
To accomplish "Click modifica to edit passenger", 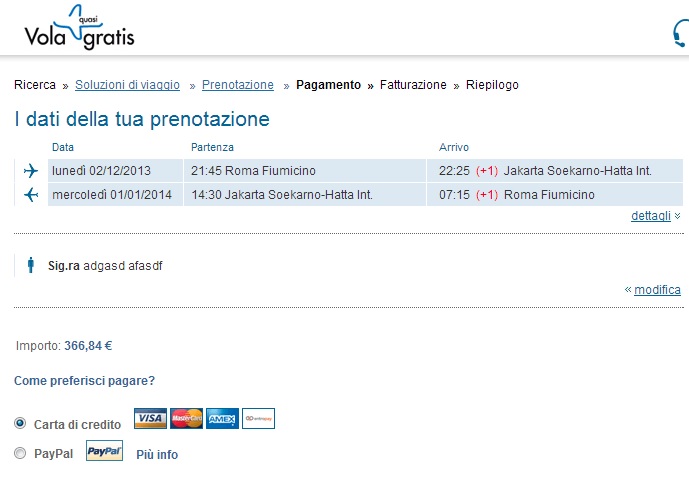I will (657, 290).
